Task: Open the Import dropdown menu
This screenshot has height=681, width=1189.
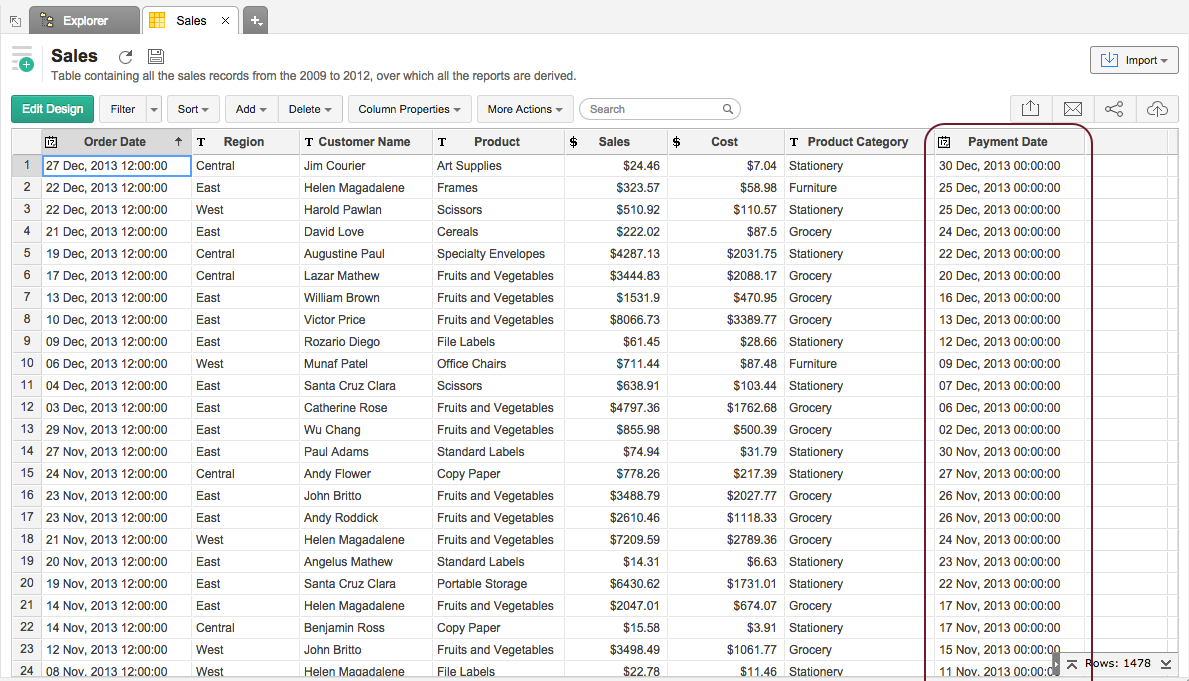Action: coord(1133,60)
